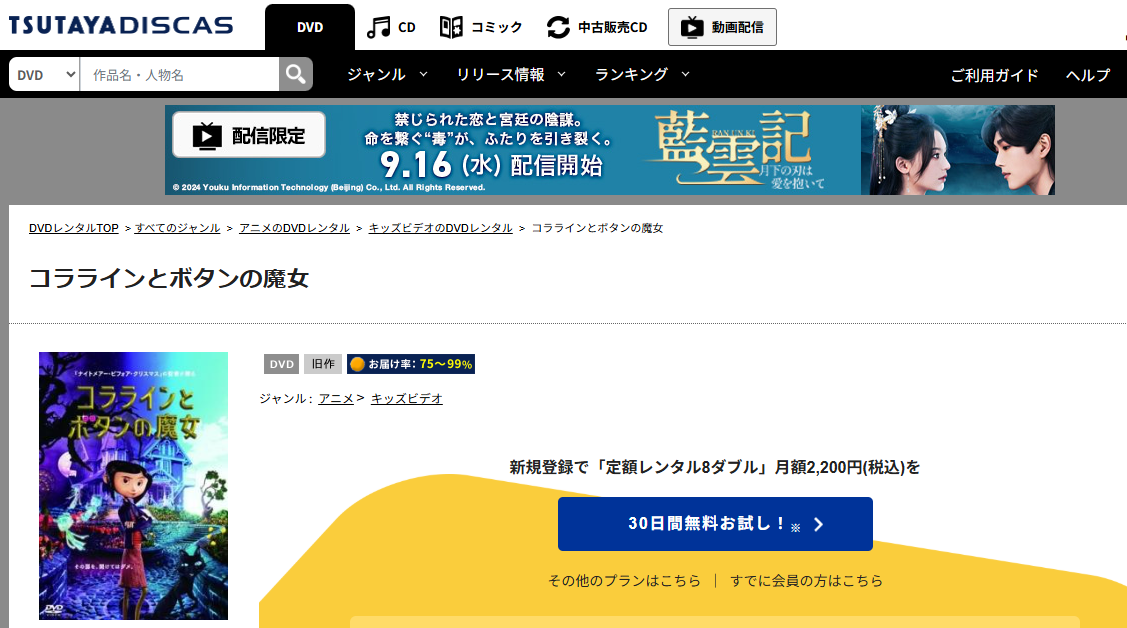Click the コララインとボタンの魔女 page heading
1127x628 pixels.
[169, 278]
